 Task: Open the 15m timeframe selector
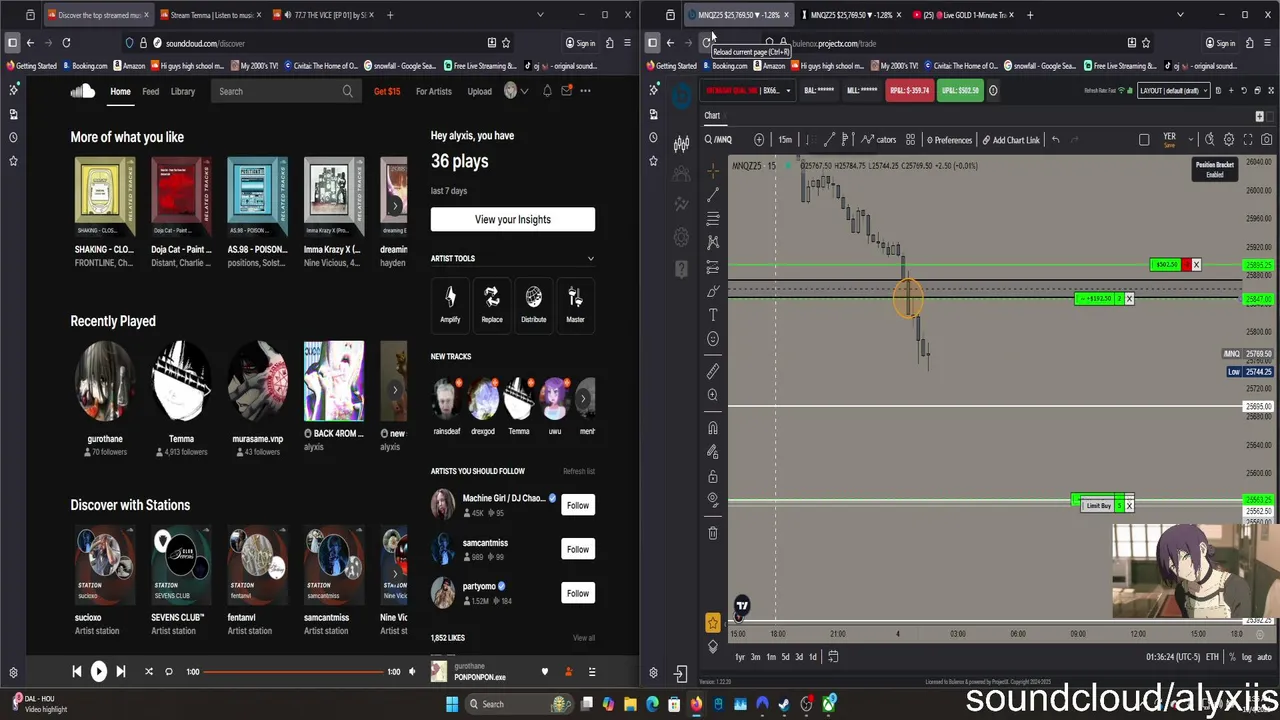(785, 140)
